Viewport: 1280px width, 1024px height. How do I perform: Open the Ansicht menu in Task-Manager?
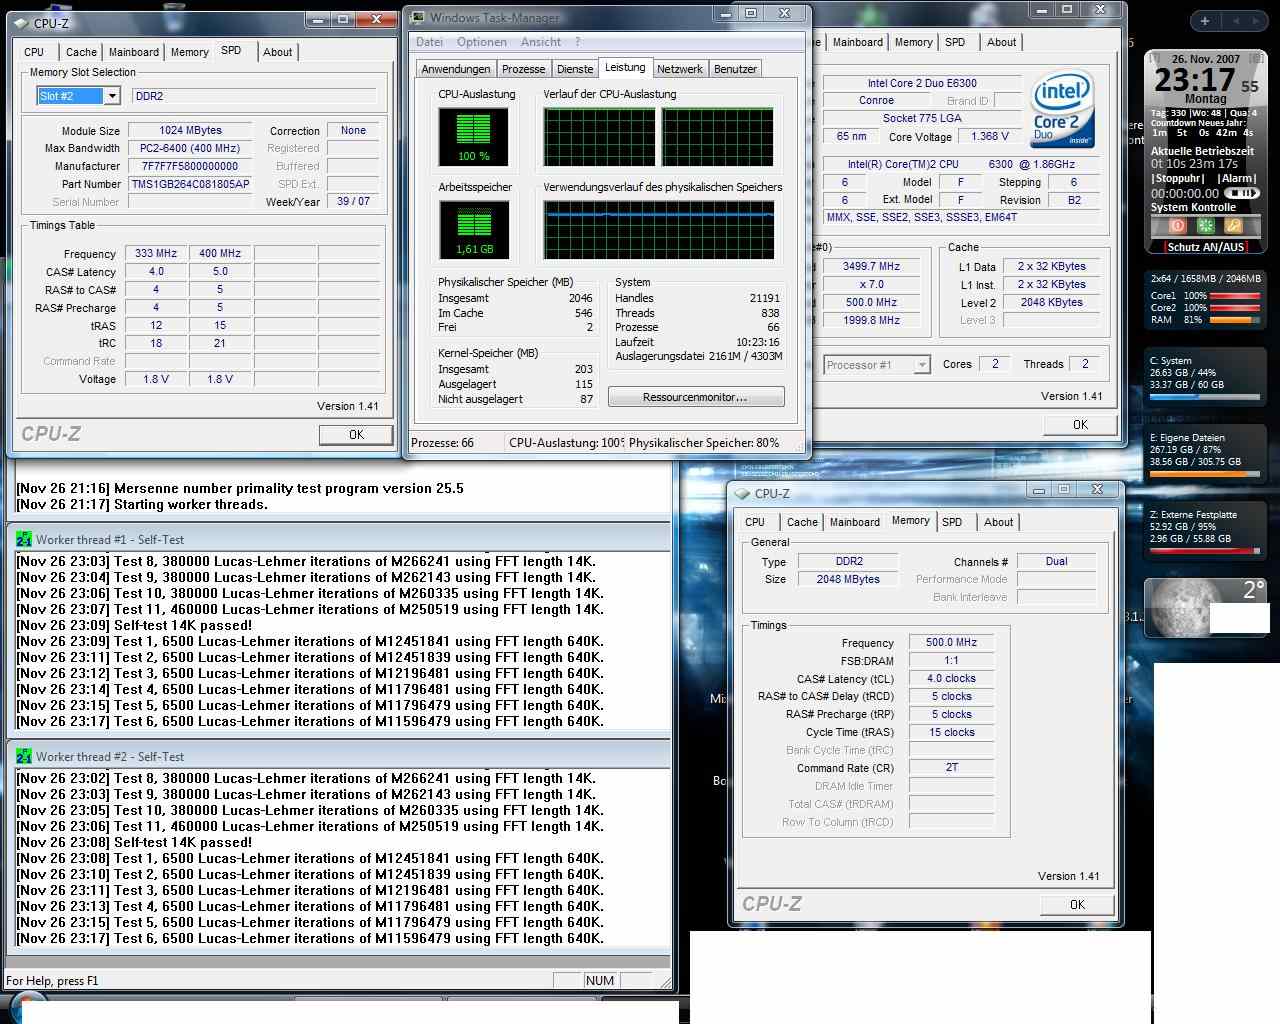click(541, 42)
